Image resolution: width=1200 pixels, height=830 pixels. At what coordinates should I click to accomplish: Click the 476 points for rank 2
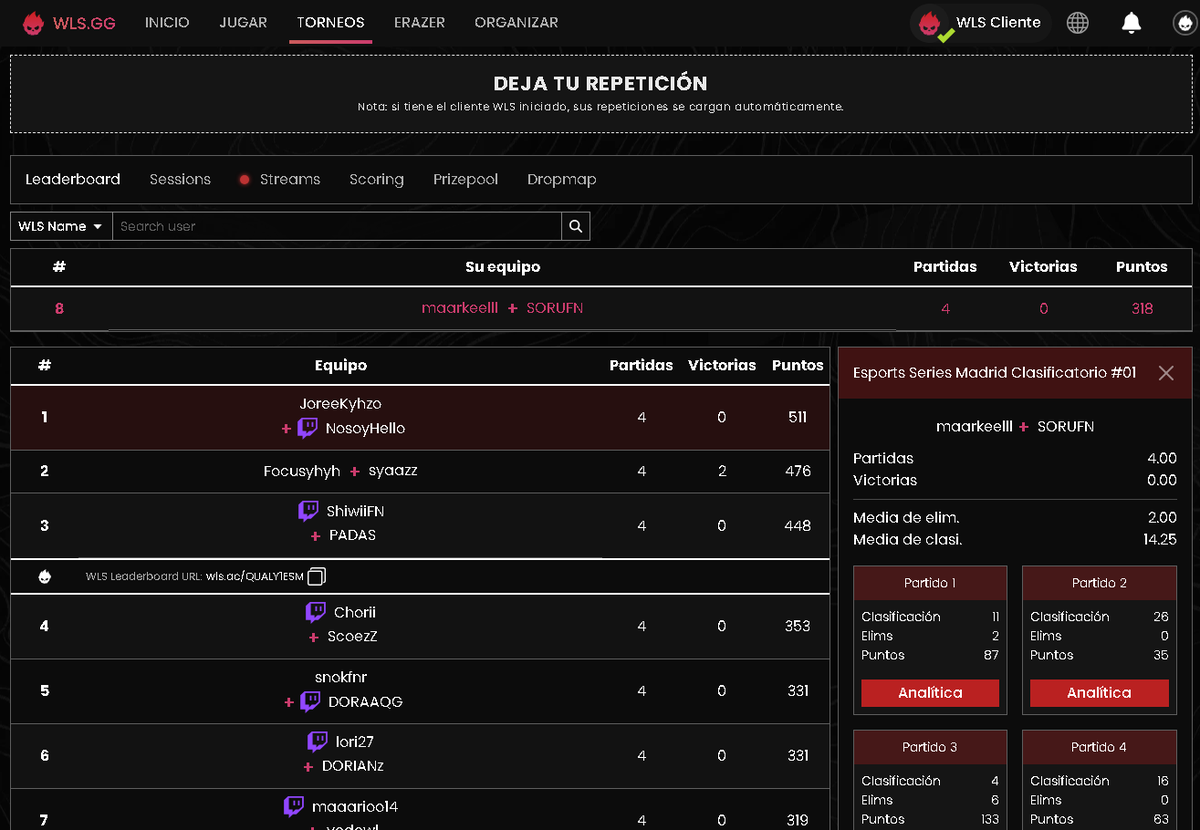tap(798, 471)
